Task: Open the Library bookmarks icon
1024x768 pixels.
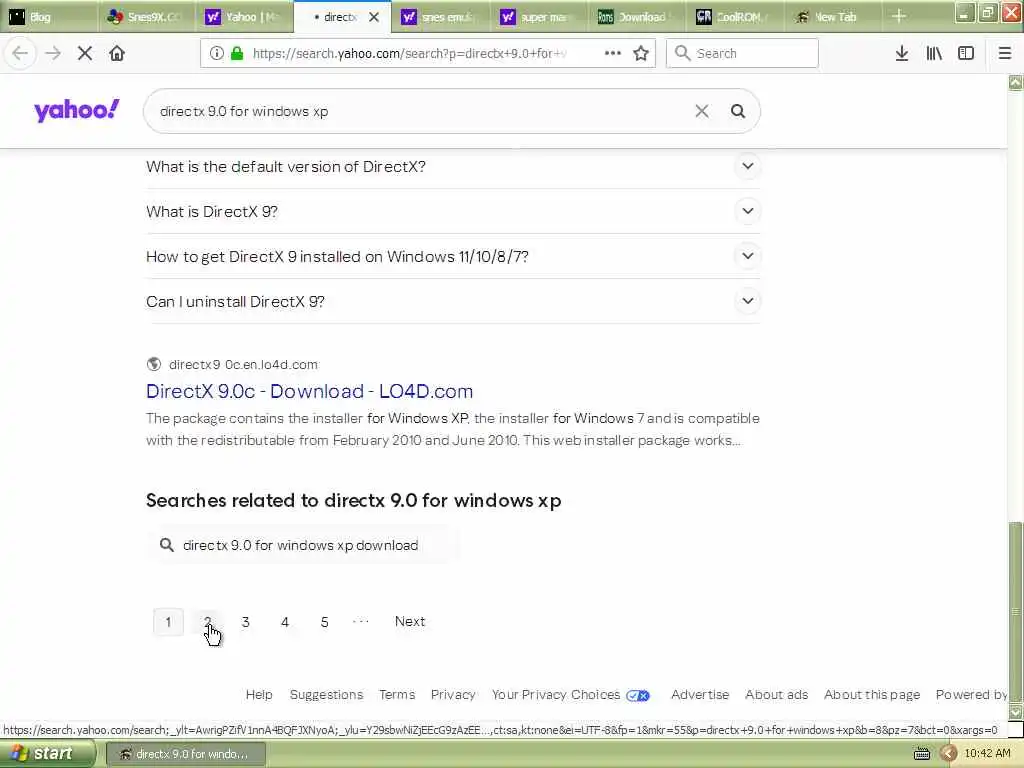Action: [x=934, y=53]
